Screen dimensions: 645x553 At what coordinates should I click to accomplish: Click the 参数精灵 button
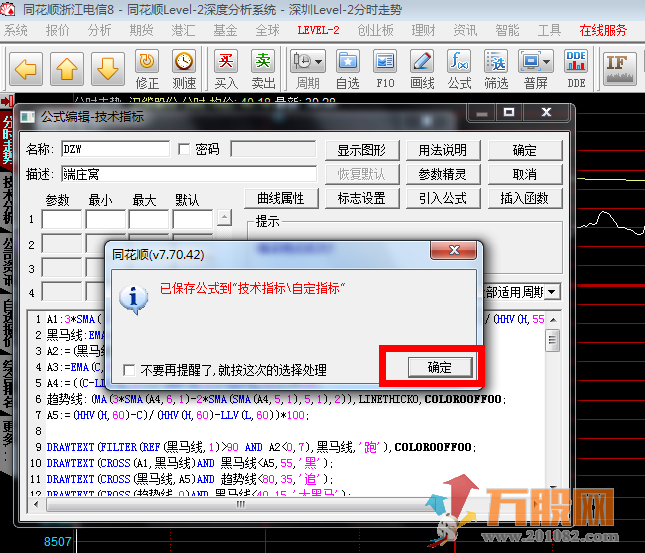pos(443,174)
